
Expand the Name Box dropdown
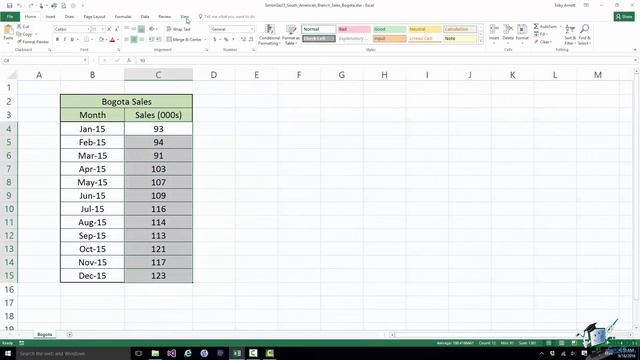pos(85,60)
